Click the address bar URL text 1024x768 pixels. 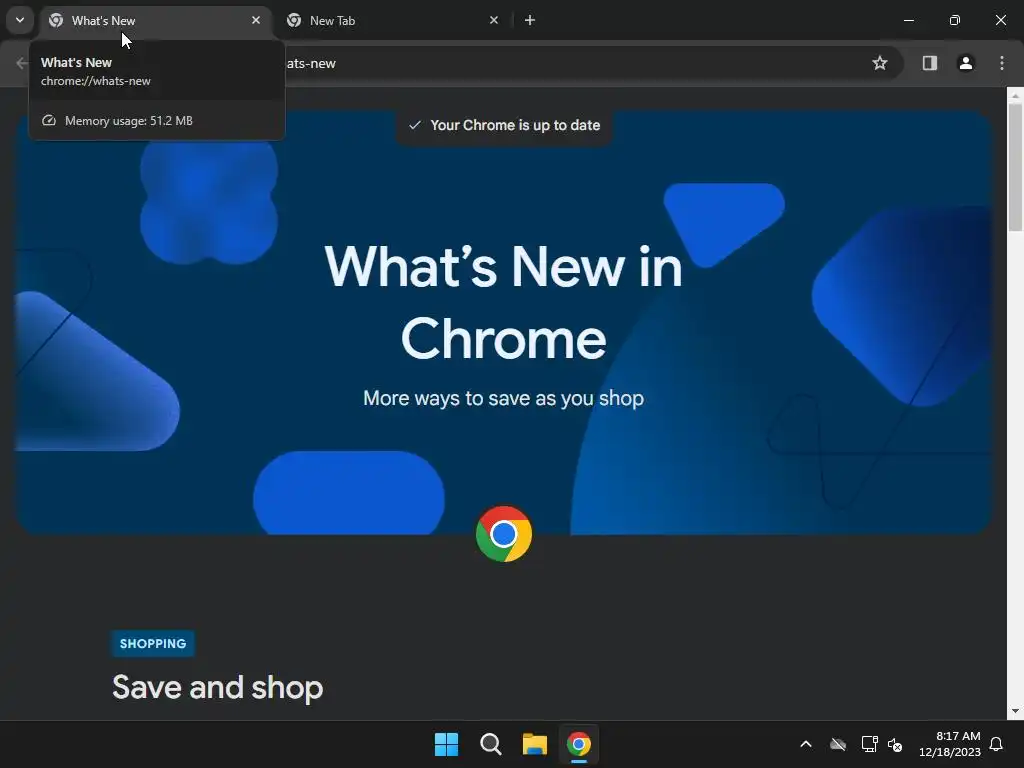tap(311, 63)
